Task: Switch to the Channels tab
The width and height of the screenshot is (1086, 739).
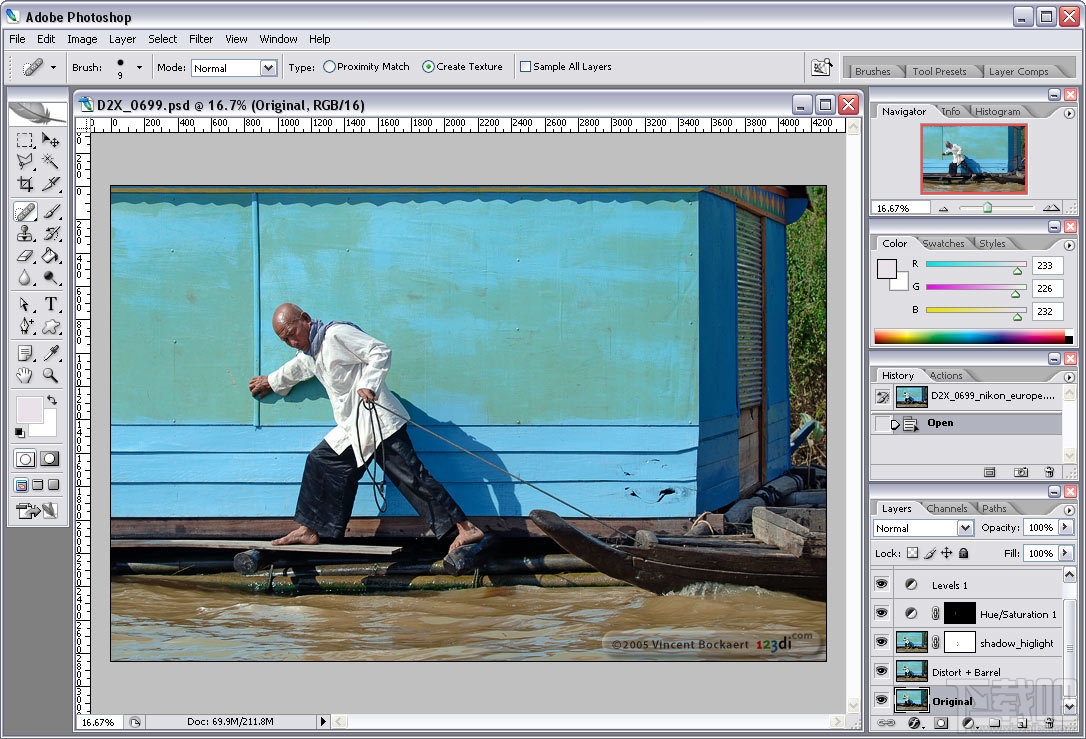Action: 947,508
